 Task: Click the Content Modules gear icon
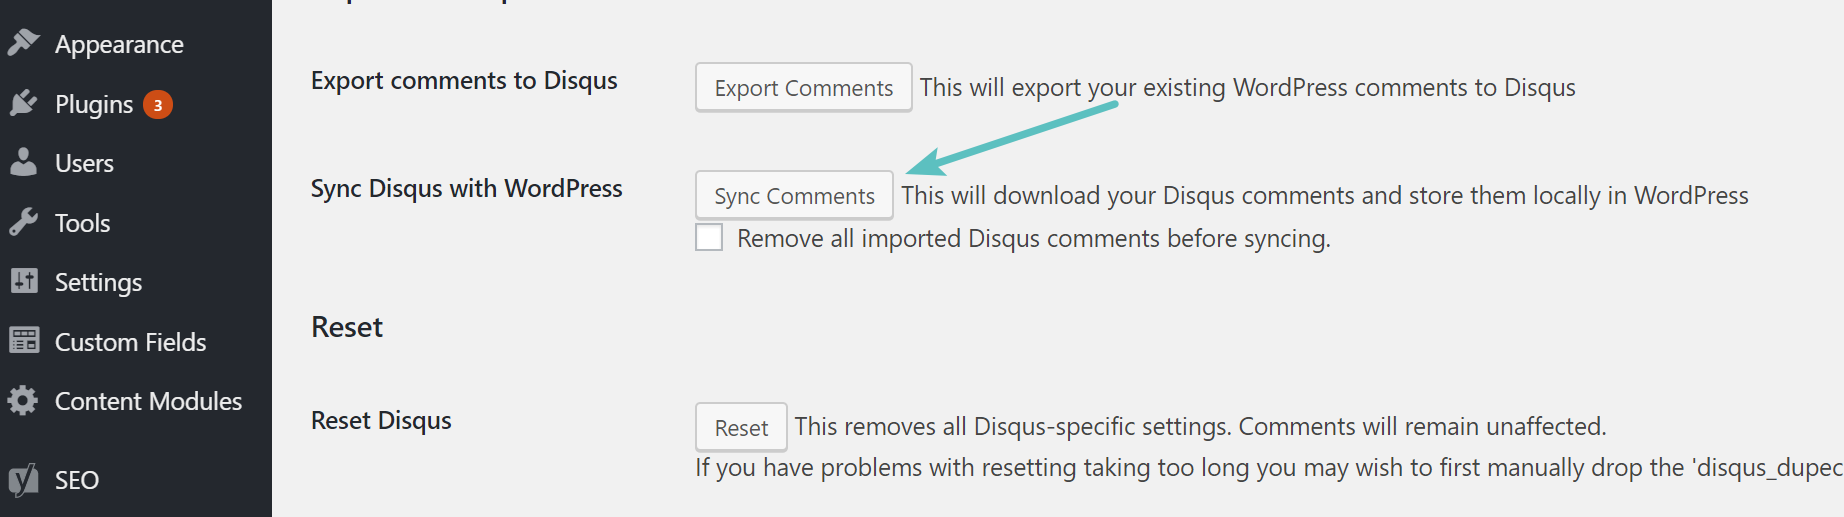(23, 401)
